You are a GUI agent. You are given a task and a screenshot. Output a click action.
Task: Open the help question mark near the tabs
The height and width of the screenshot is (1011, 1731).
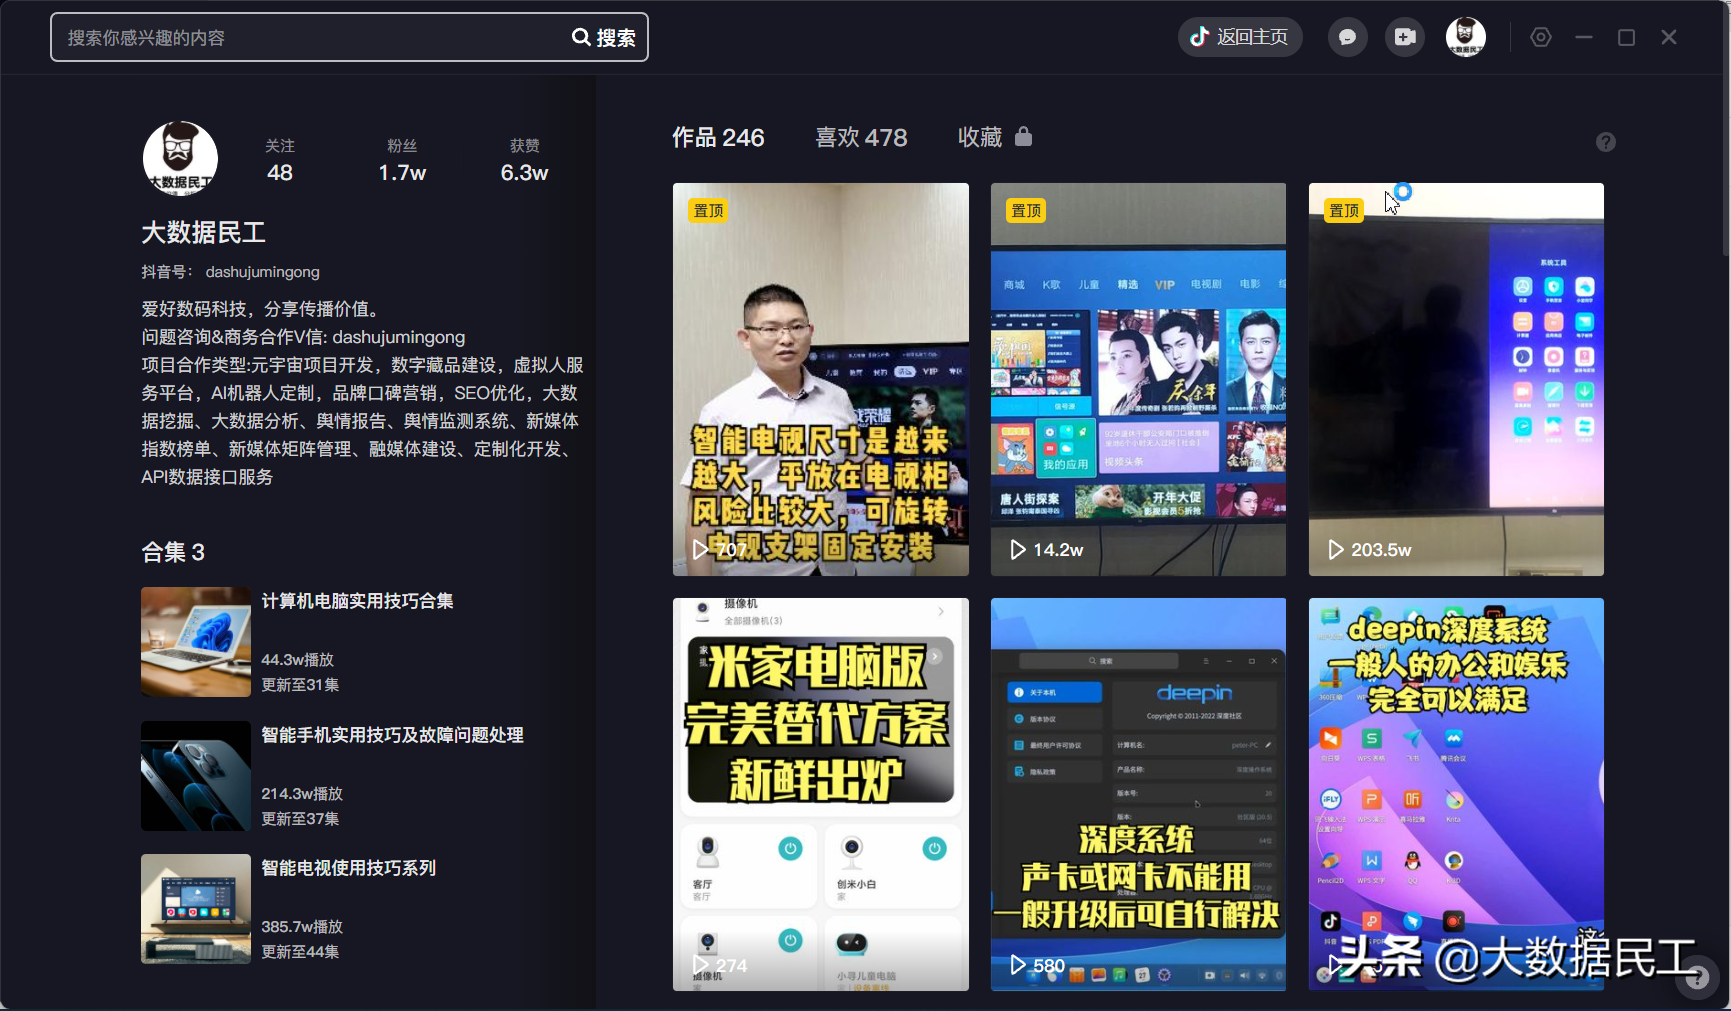click(x=1605, y=141)
